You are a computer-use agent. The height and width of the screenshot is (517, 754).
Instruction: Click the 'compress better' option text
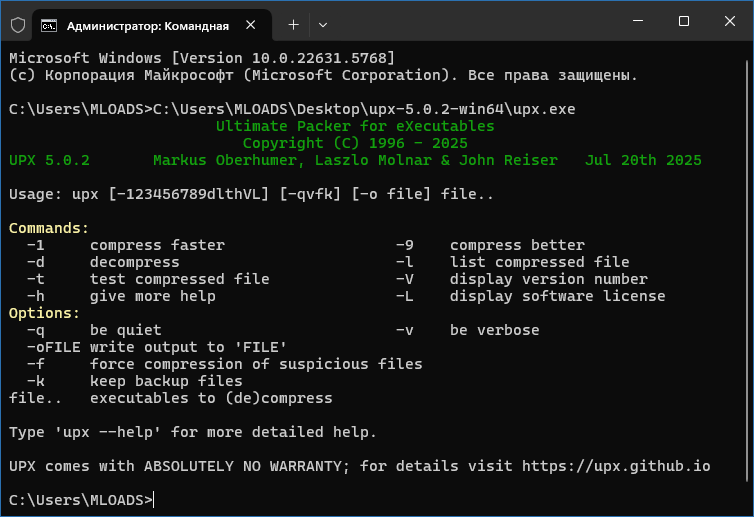tap(517, 245)
